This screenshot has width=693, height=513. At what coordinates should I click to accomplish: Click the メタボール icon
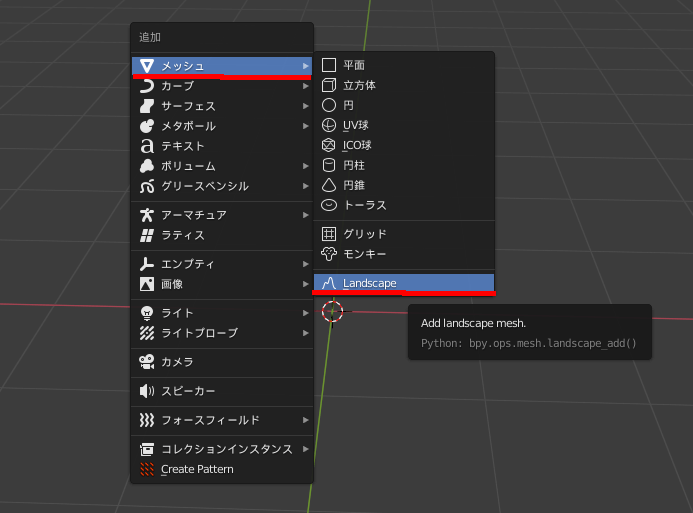point(147,126)
